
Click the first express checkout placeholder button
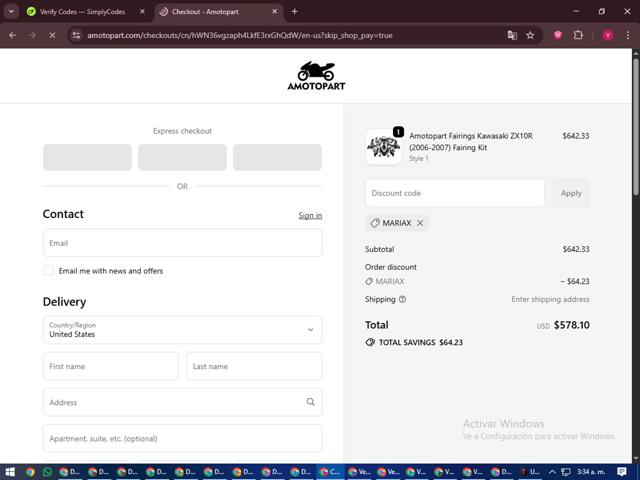(x=87, y=157)
